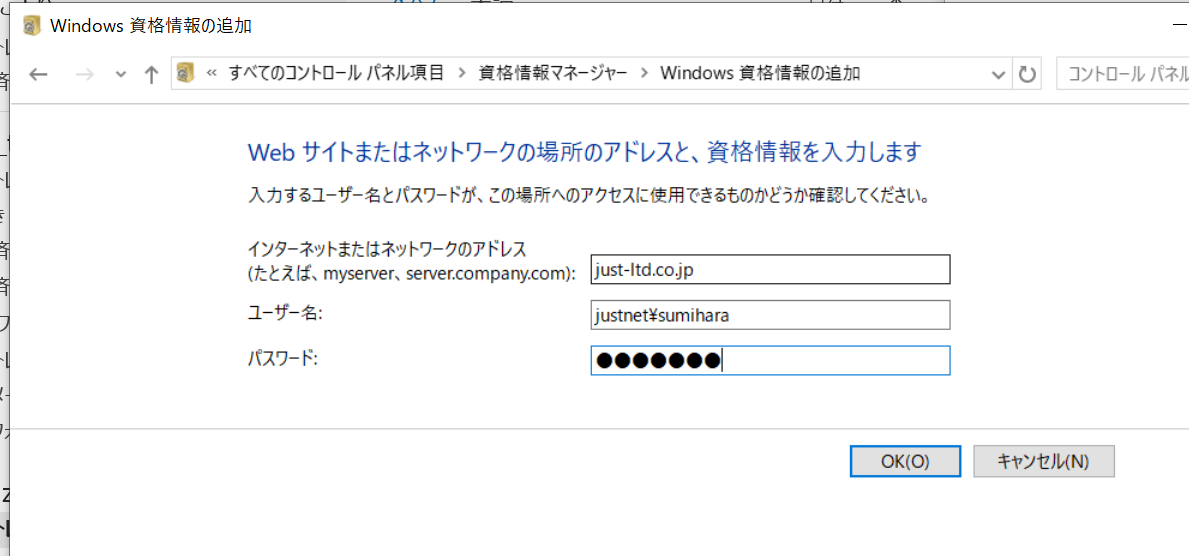
Task: Click the ユーザー名 field
Action: [x=770, y=316]
